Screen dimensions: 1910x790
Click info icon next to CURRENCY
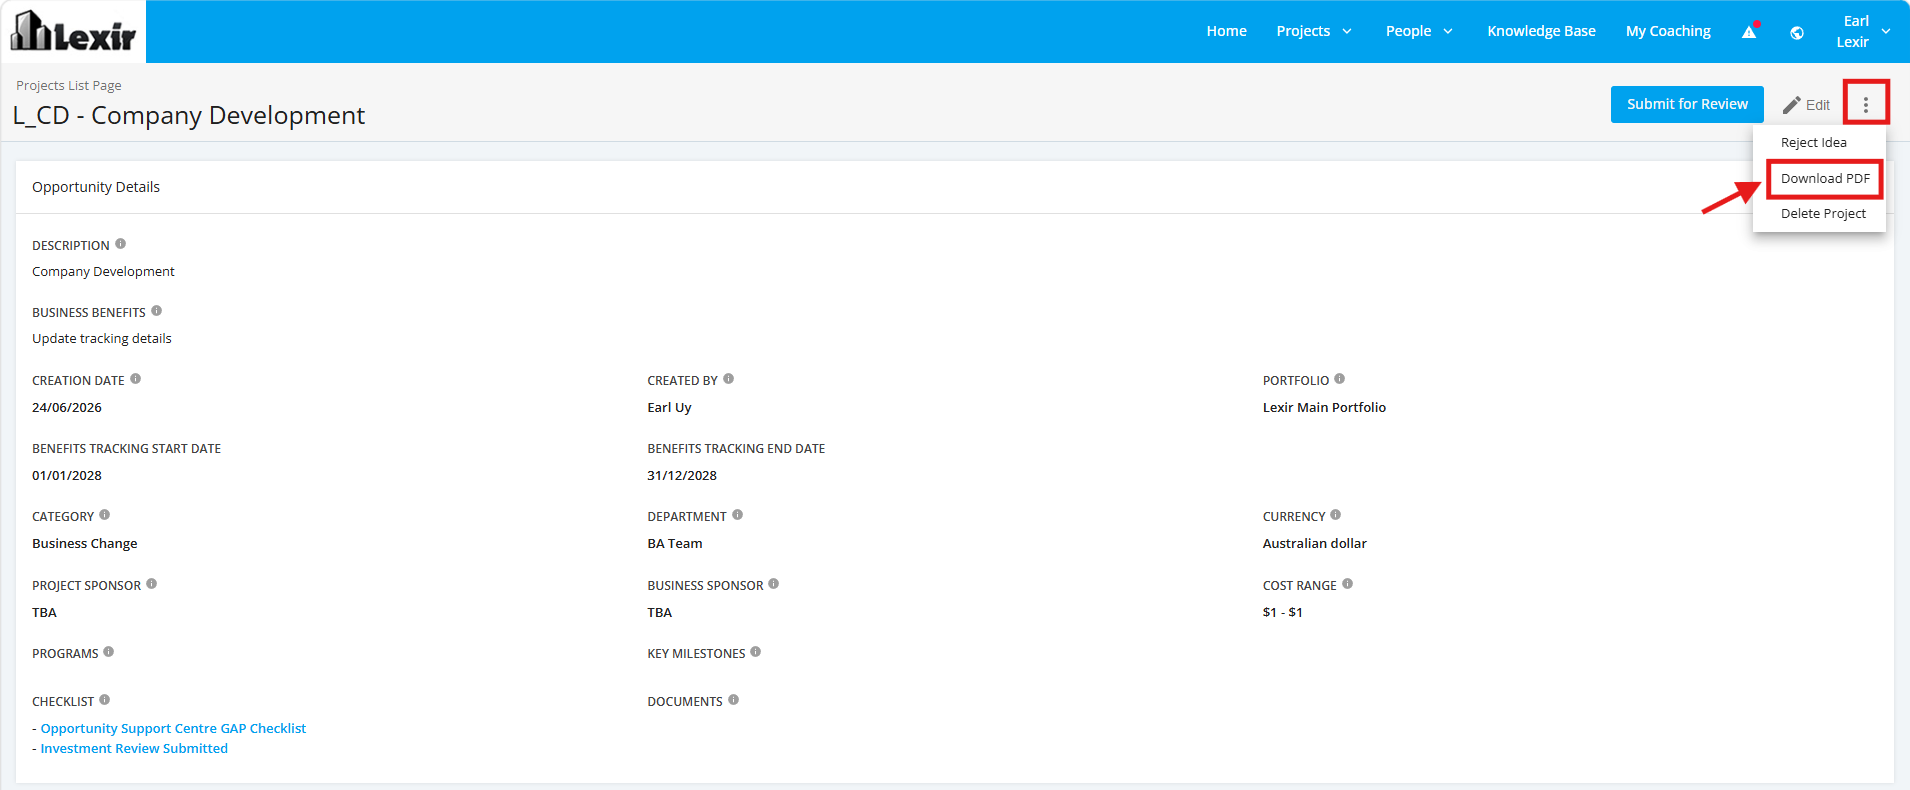click(x=1336, y=515)
